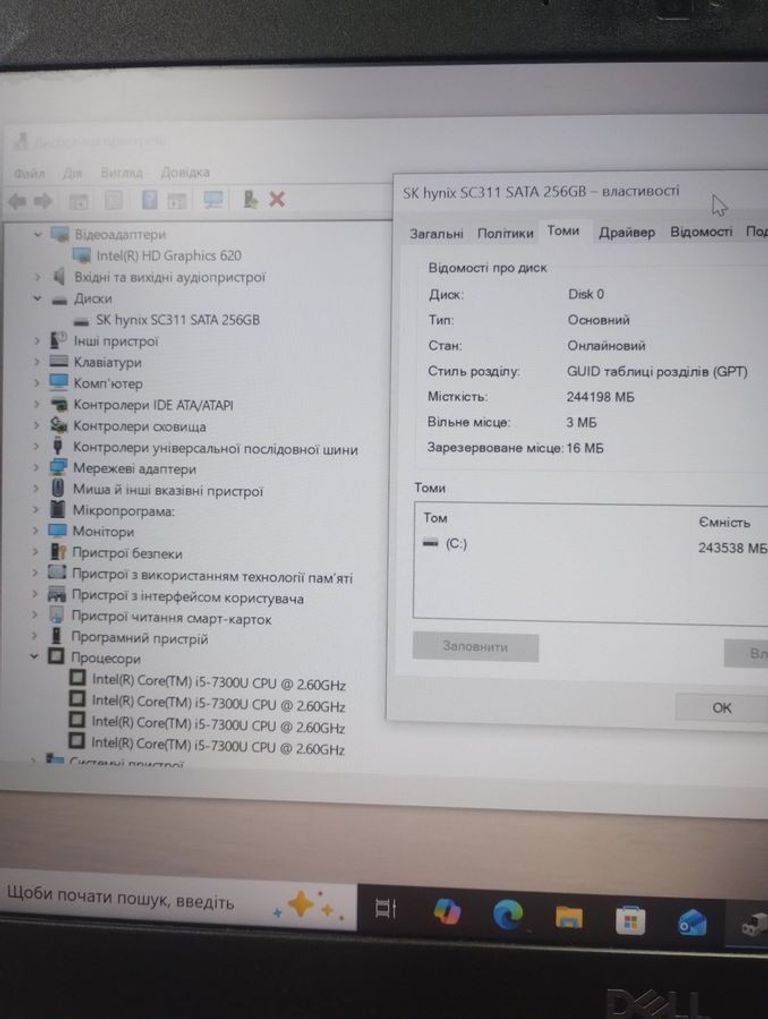Screen dimensions: 768x1019
Task: Open the Дія menu
Action: pyautogui.click(x=72, y=173)
